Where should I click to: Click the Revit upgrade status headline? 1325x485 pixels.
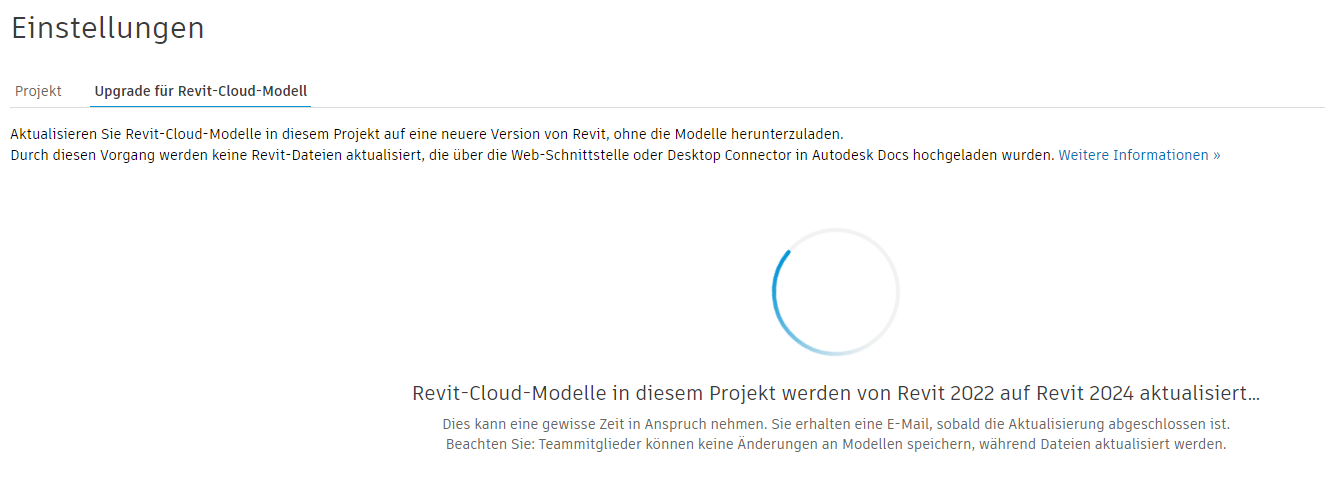tap(835, 393)
